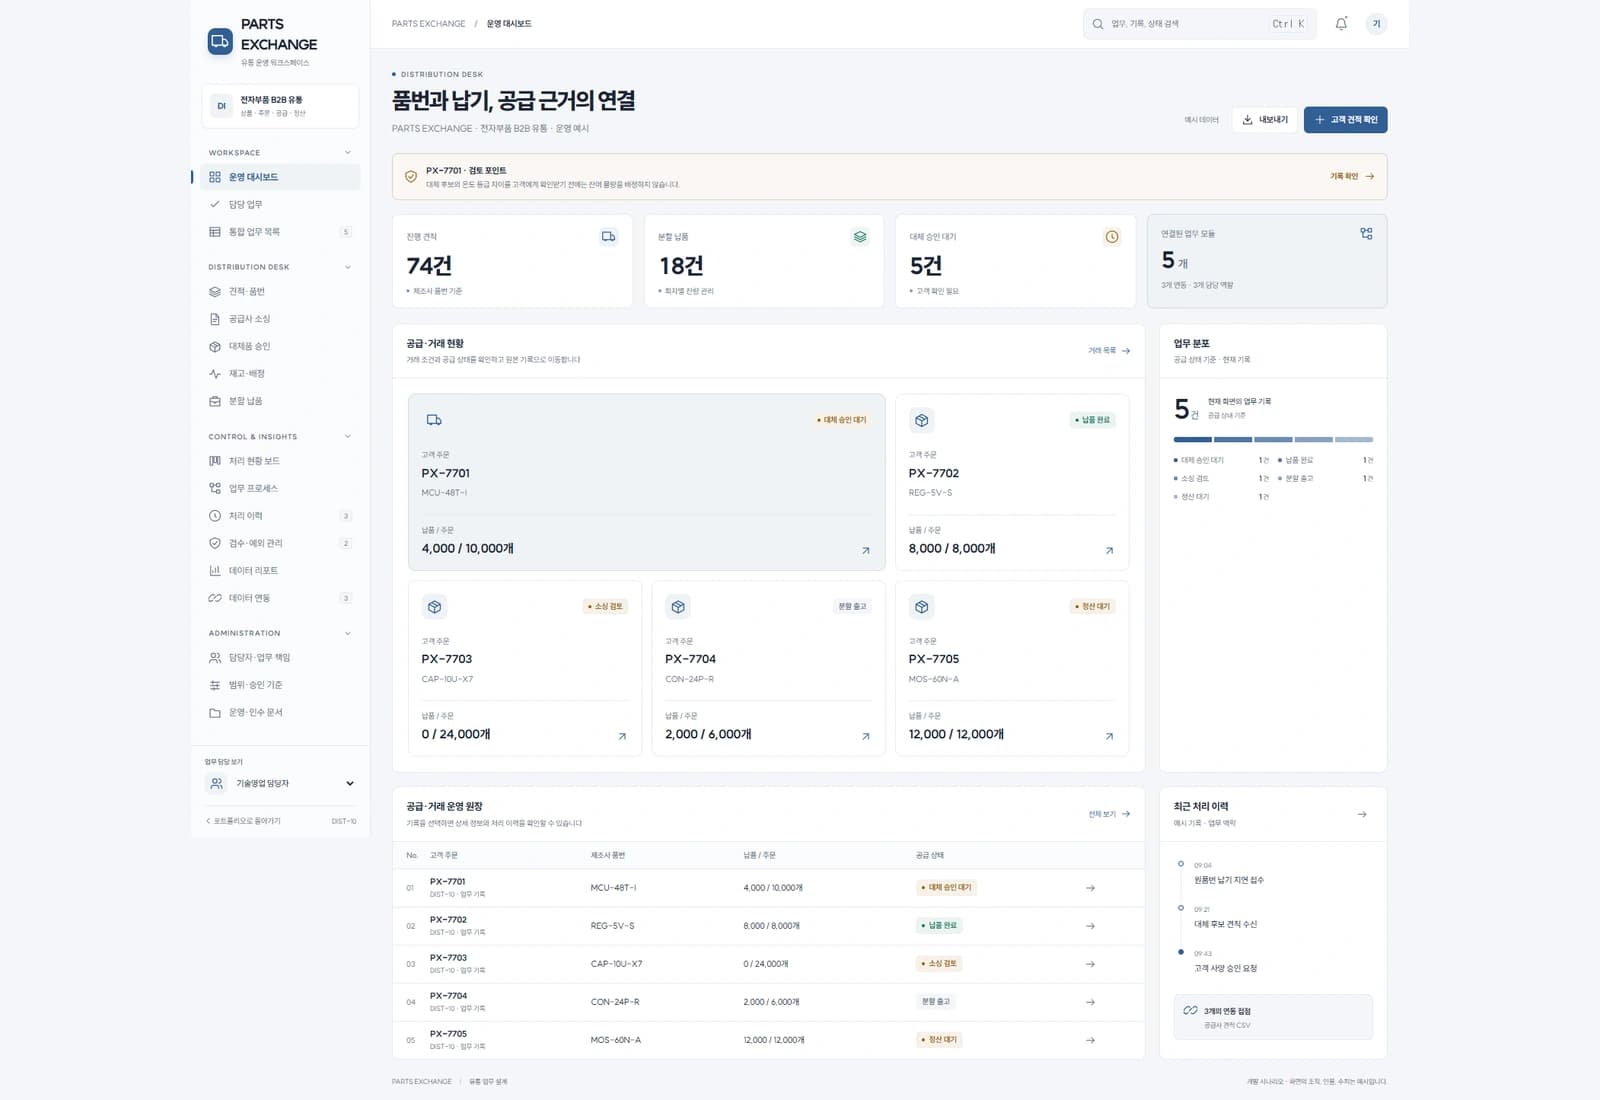Open the user avatar '기' menu

point(1377,24)
